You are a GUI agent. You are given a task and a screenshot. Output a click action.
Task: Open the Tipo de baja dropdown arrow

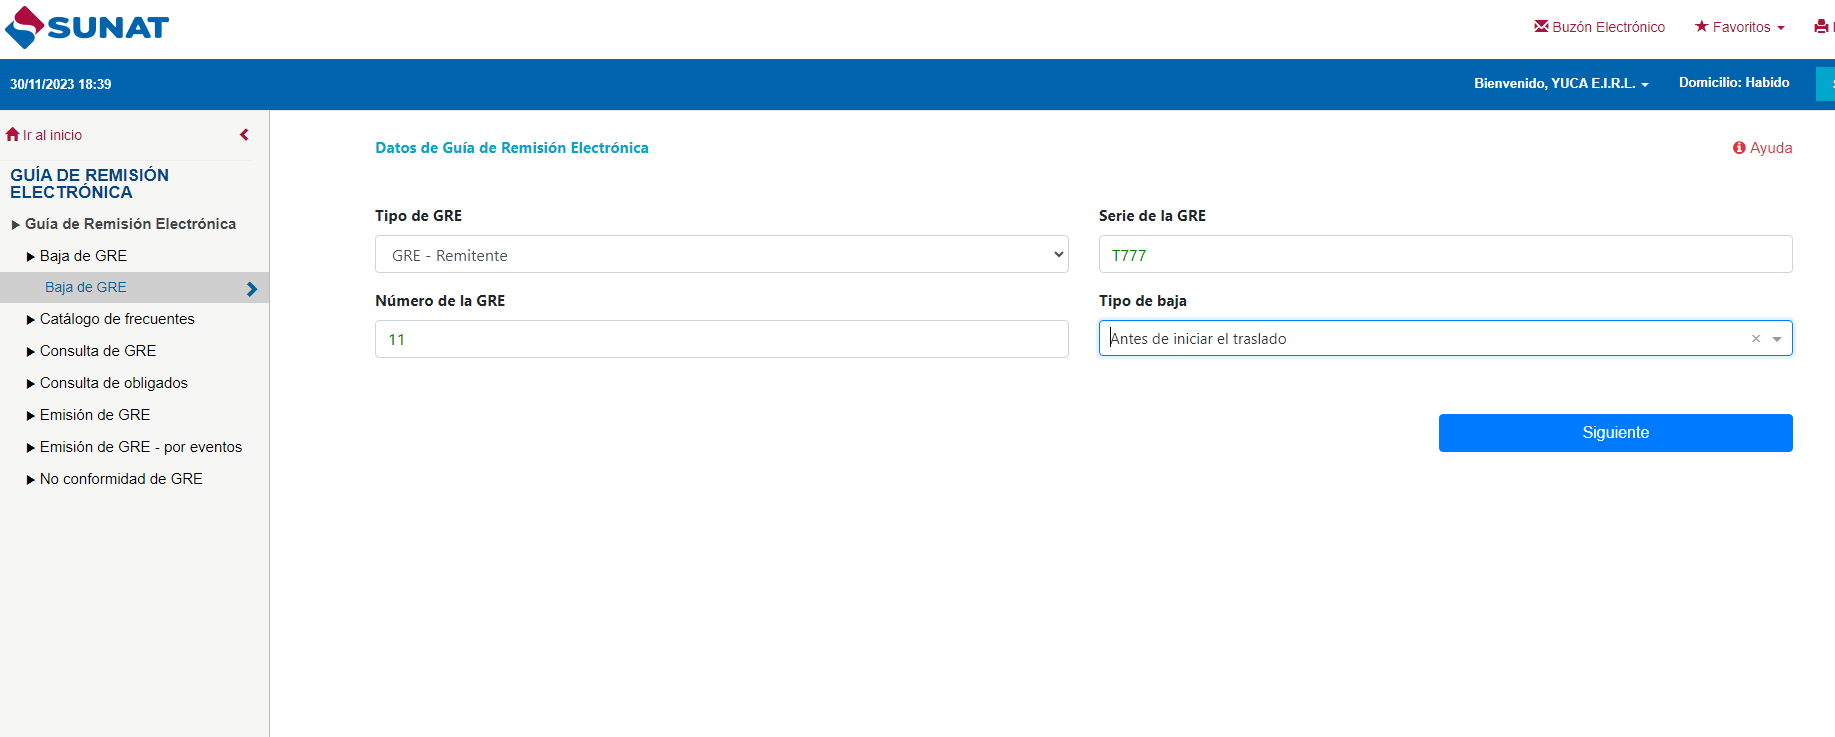click(1777, 339)
